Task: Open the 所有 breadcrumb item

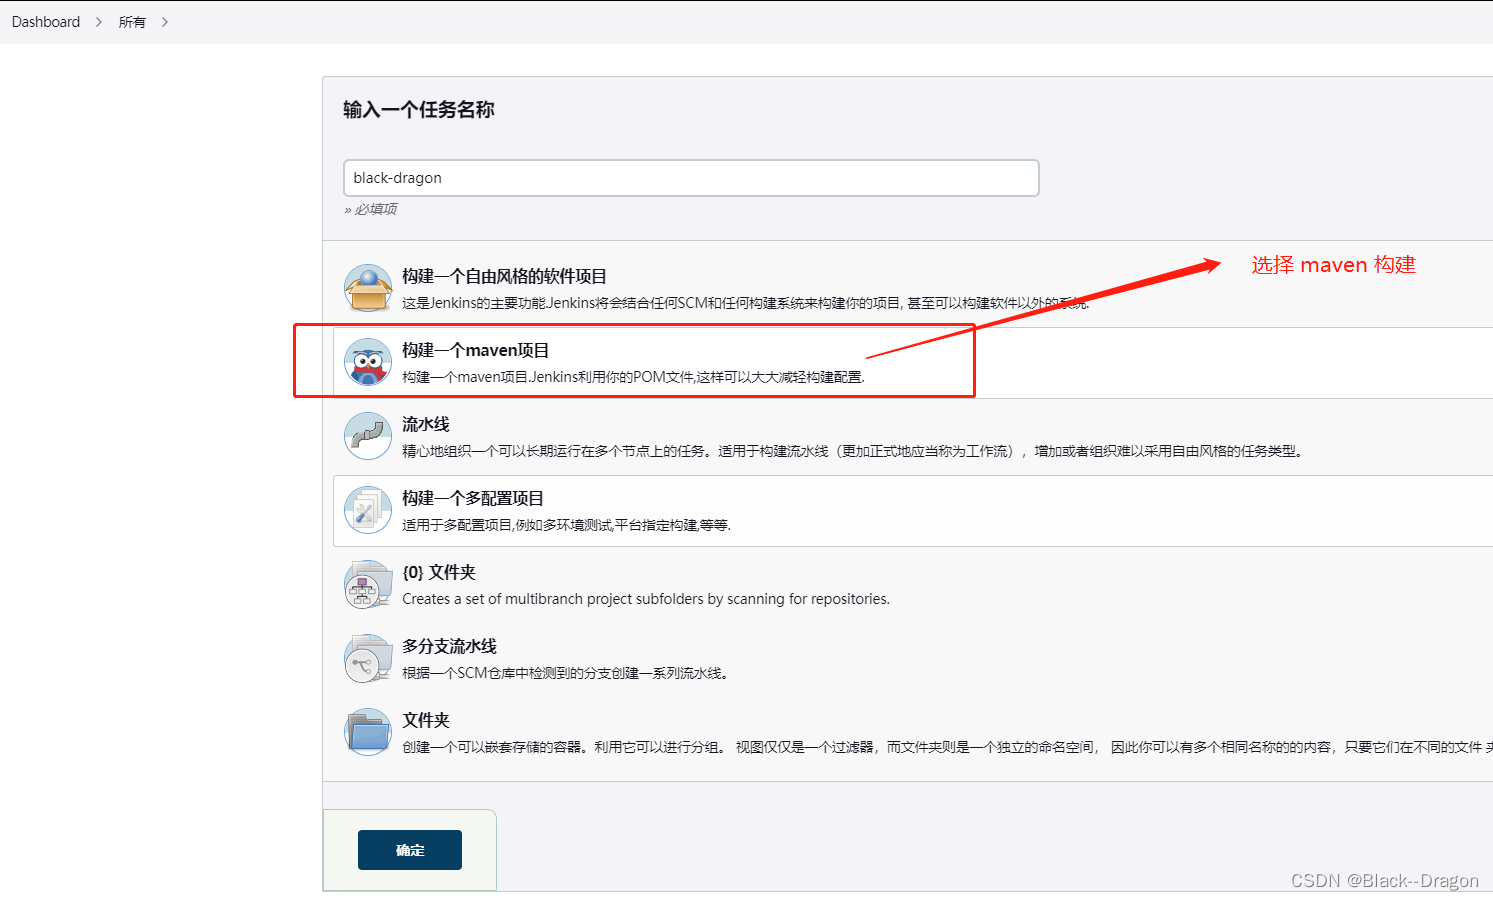Action: point(131,21)
